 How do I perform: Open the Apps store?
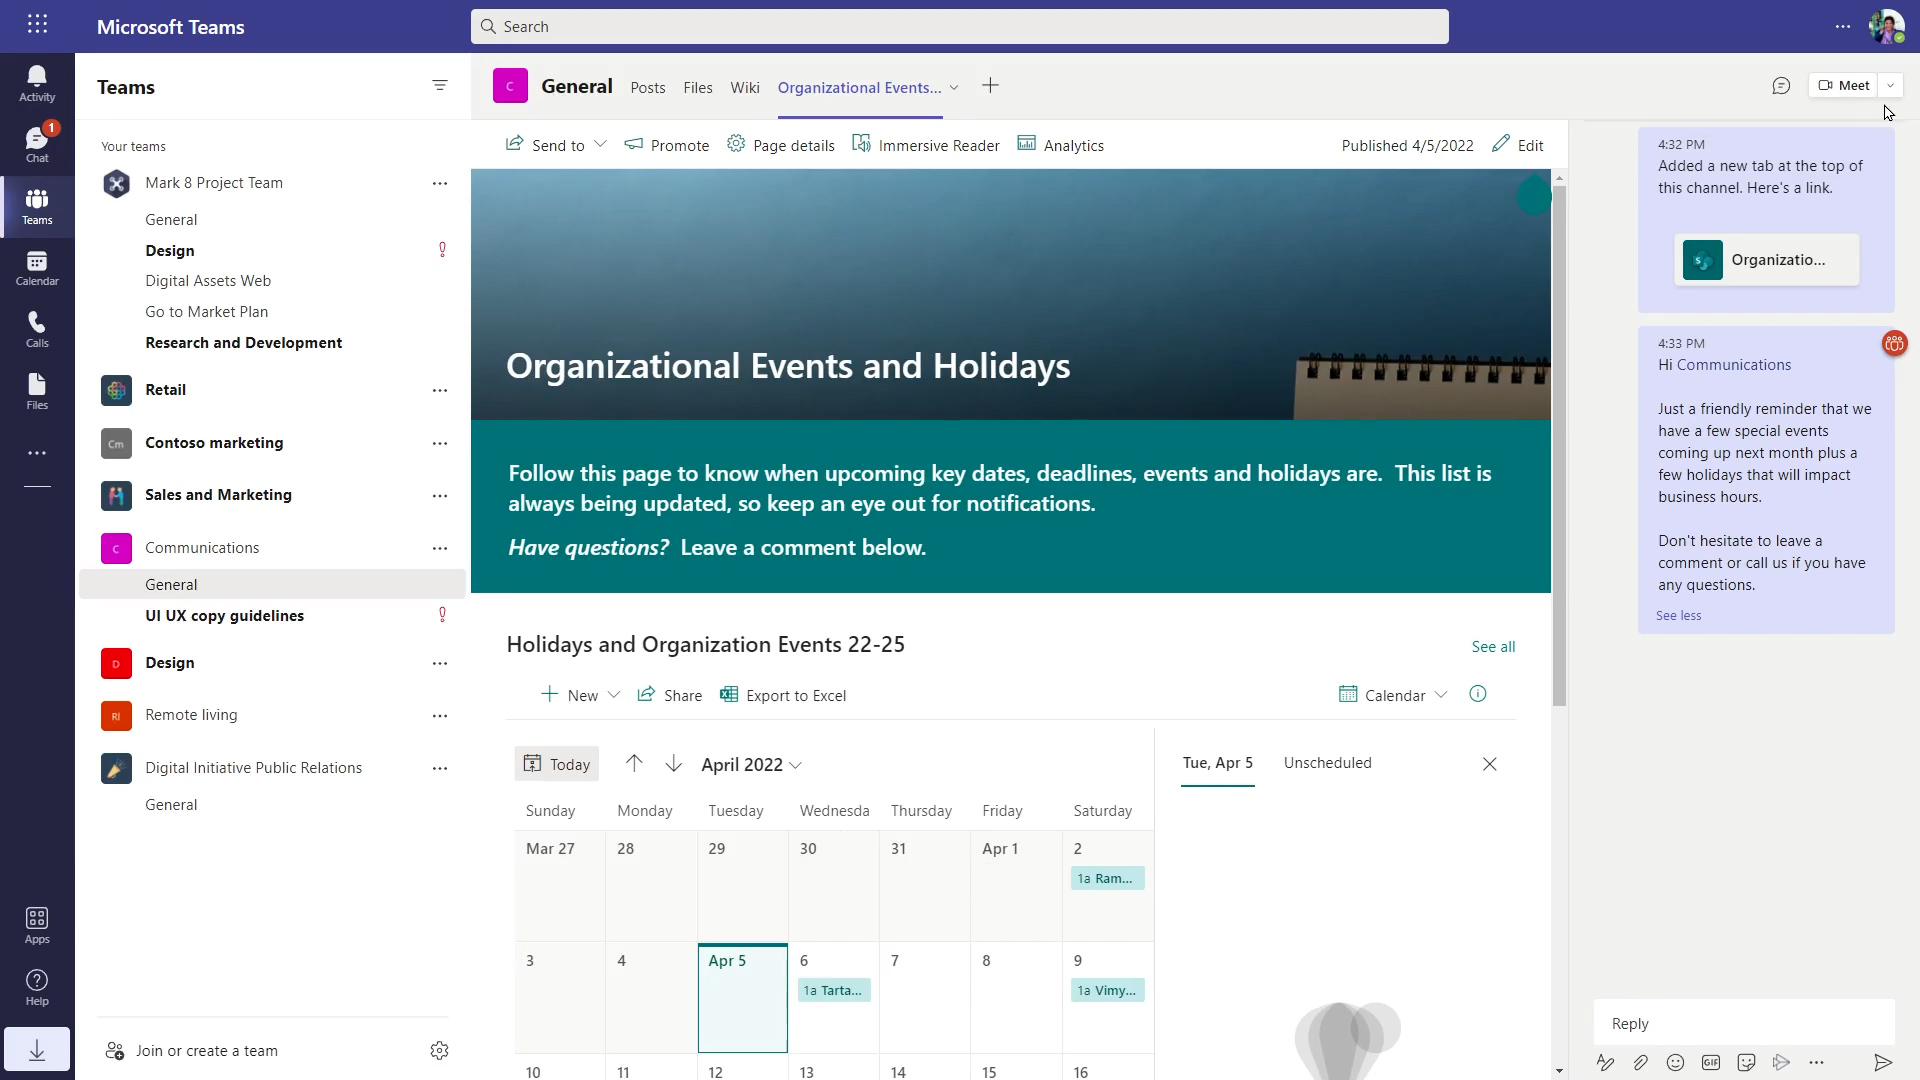37,925
